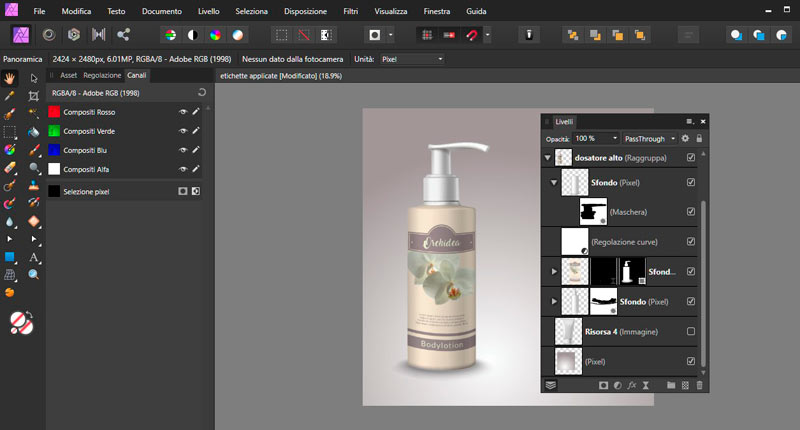Screen dimensions: 800x430
Task: Uncheck bottom (Pixel) layer visibility checkbox
Action: click(x=691, y=362)
